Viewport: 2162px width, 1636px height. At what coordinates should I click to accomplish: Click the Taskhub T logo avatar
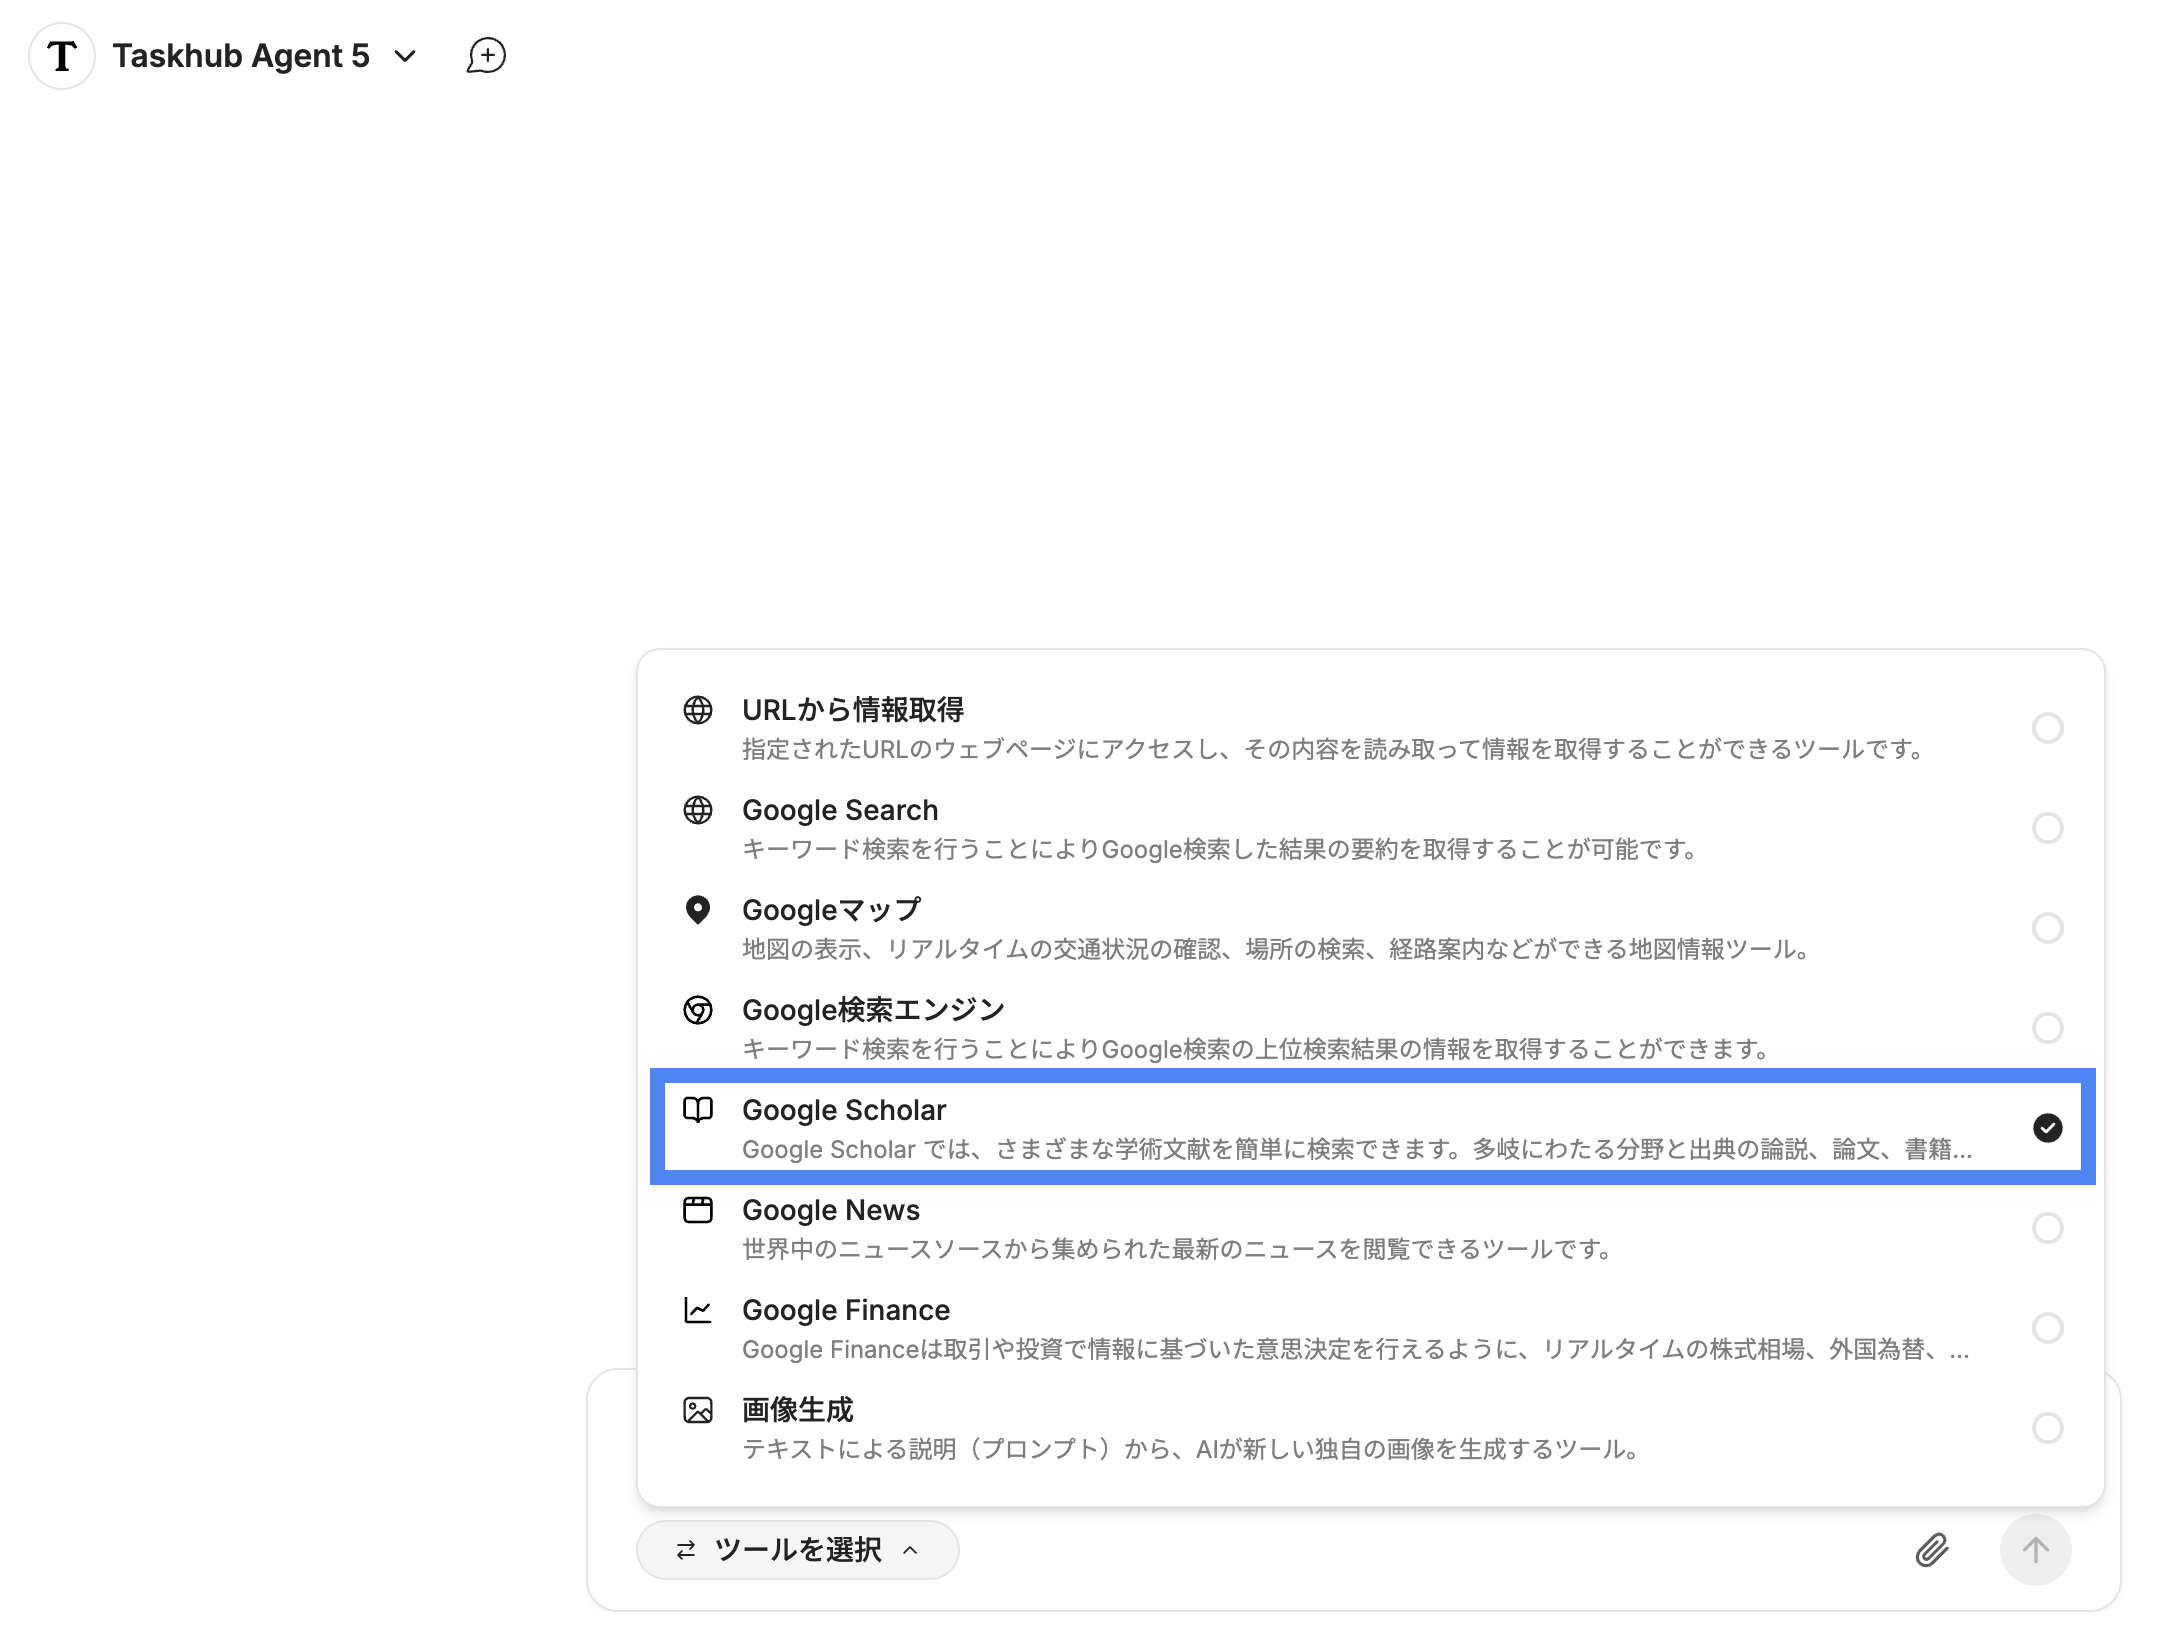[62, 56]
